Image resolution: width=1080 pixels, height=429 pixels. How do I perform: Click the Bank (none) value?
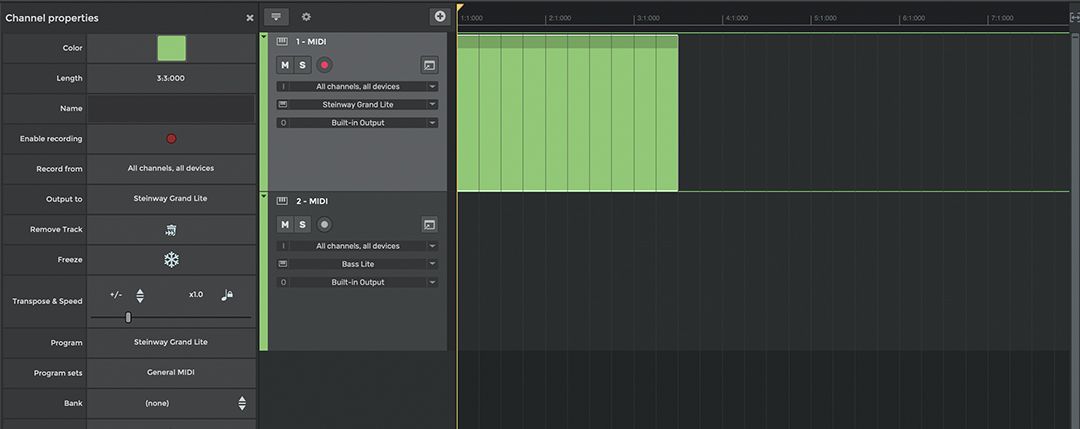pyautogui.click(x=157, y=404)
